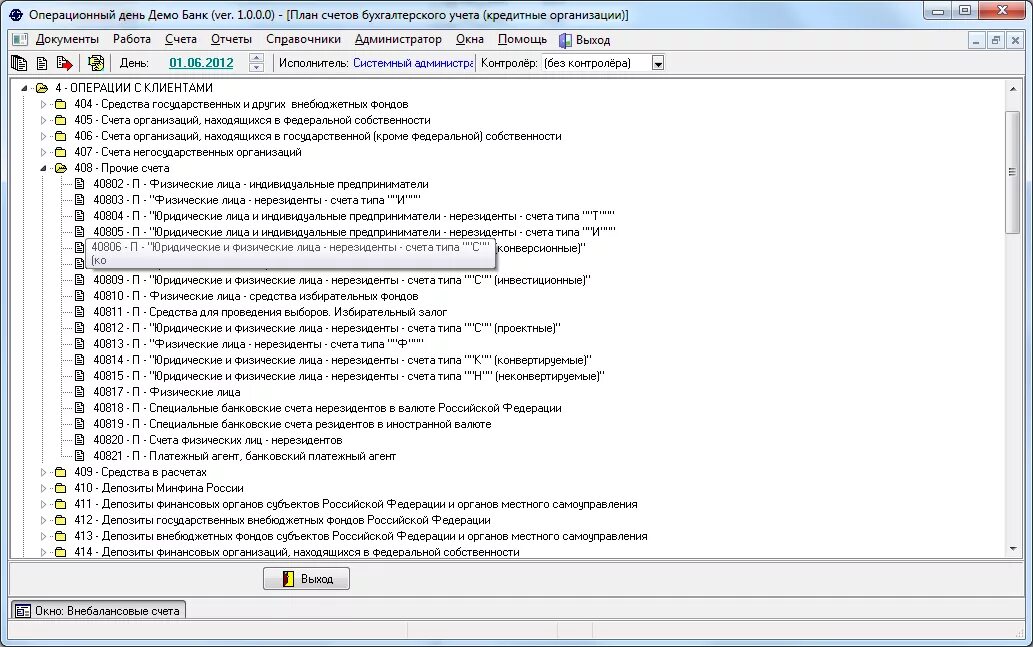Select account 40818 special nonresident accounts
This screenshot has width=1033, height=647.
pyautogui.click(x=327, y=408)
